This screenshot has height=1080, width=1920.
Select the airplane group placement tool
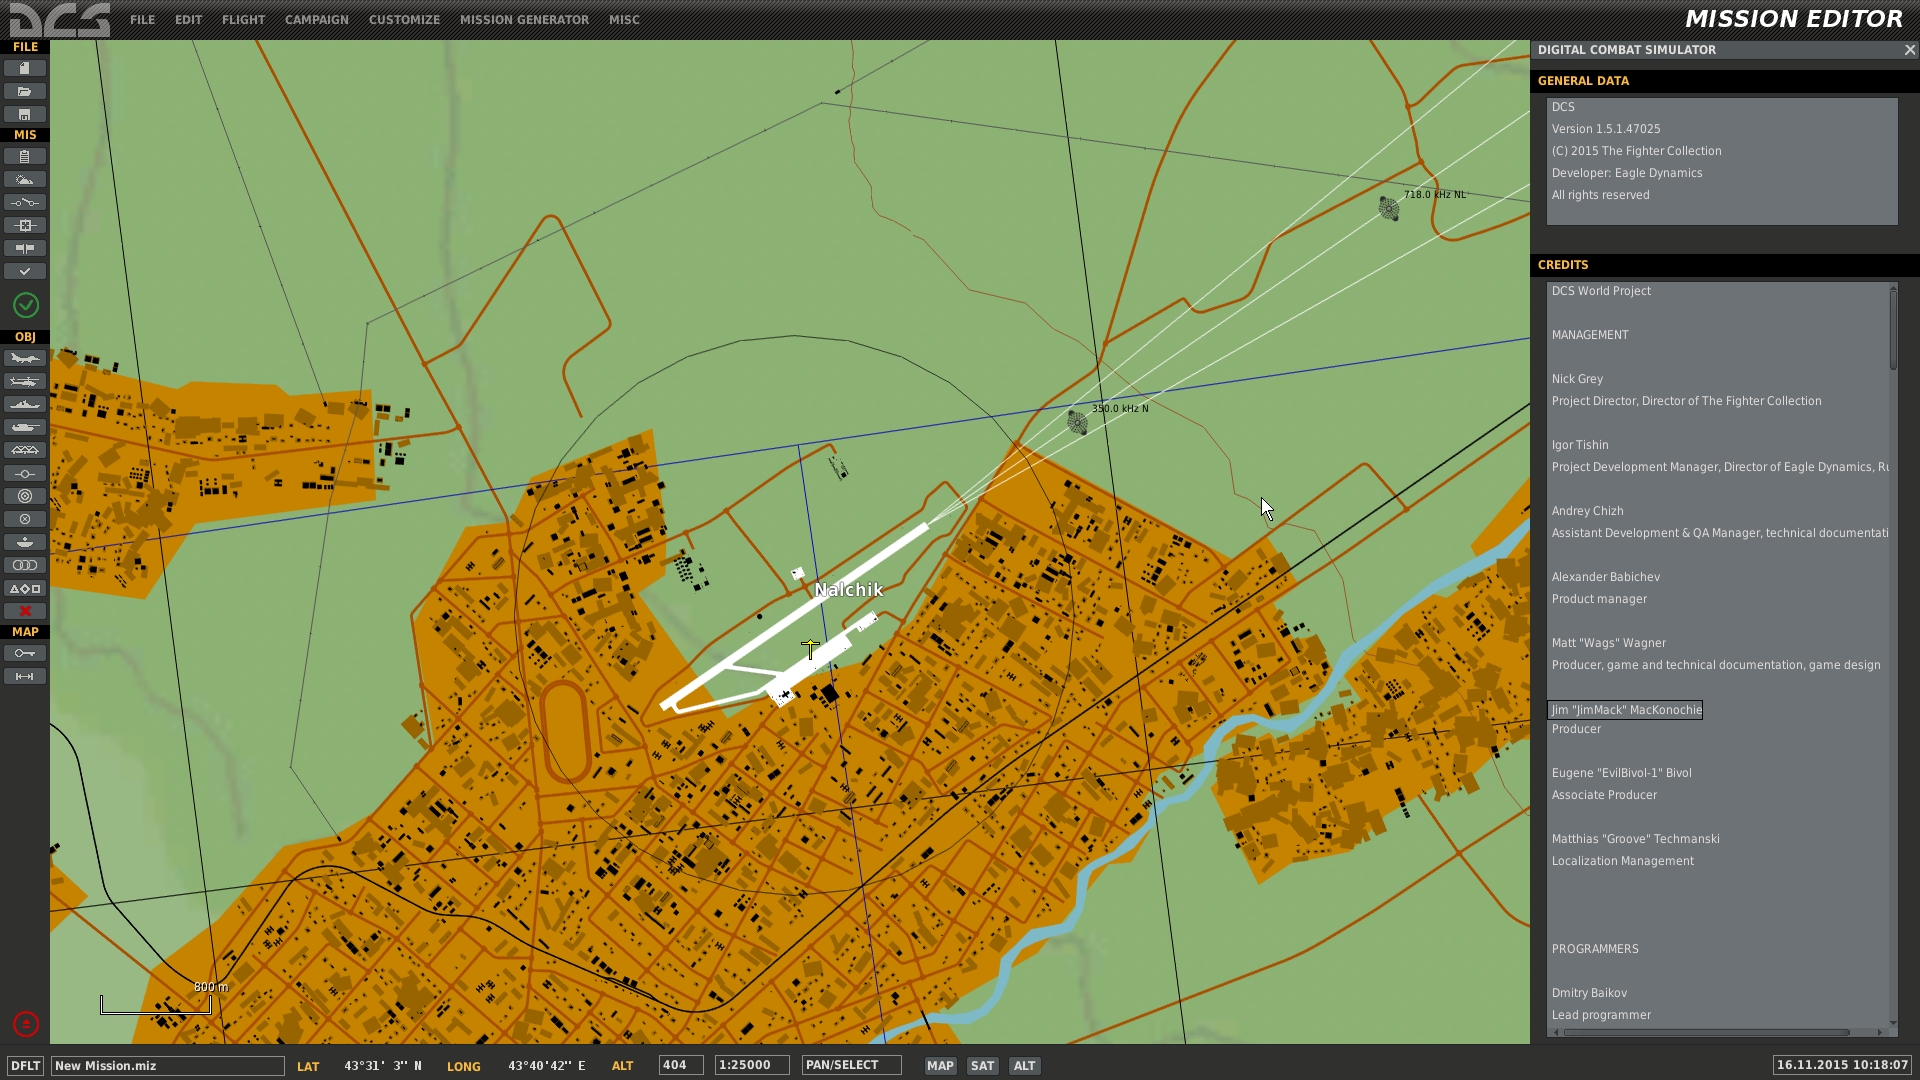pyautogui.click(x=25, y=358)
